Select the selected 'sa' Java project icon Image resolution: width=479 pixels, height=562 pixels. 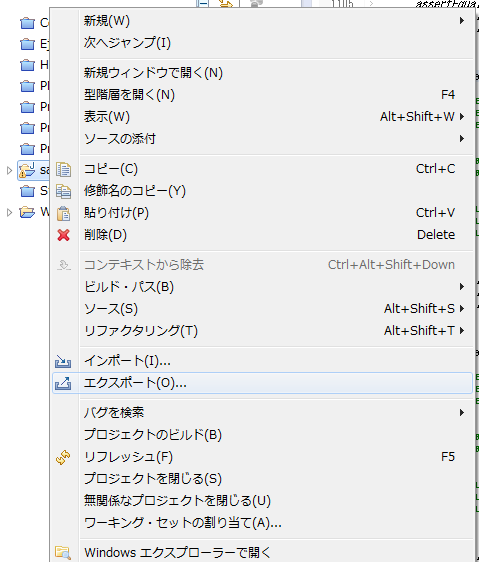coord(27,170)
